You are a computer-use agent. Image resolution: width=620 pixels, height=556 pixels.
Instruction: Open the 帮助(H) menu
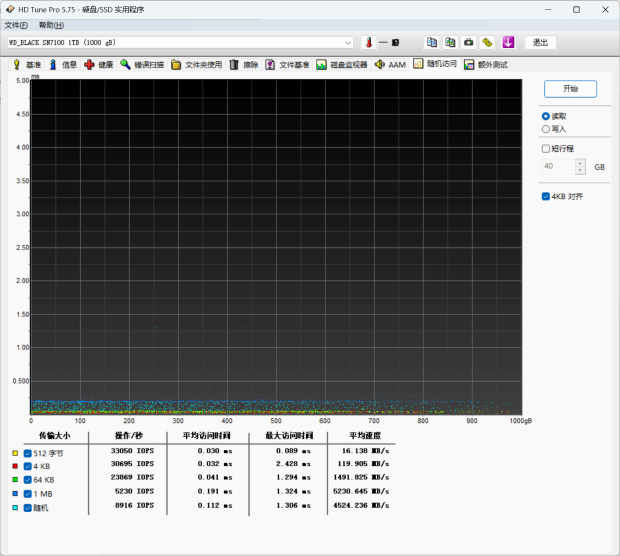coord(51,25)
